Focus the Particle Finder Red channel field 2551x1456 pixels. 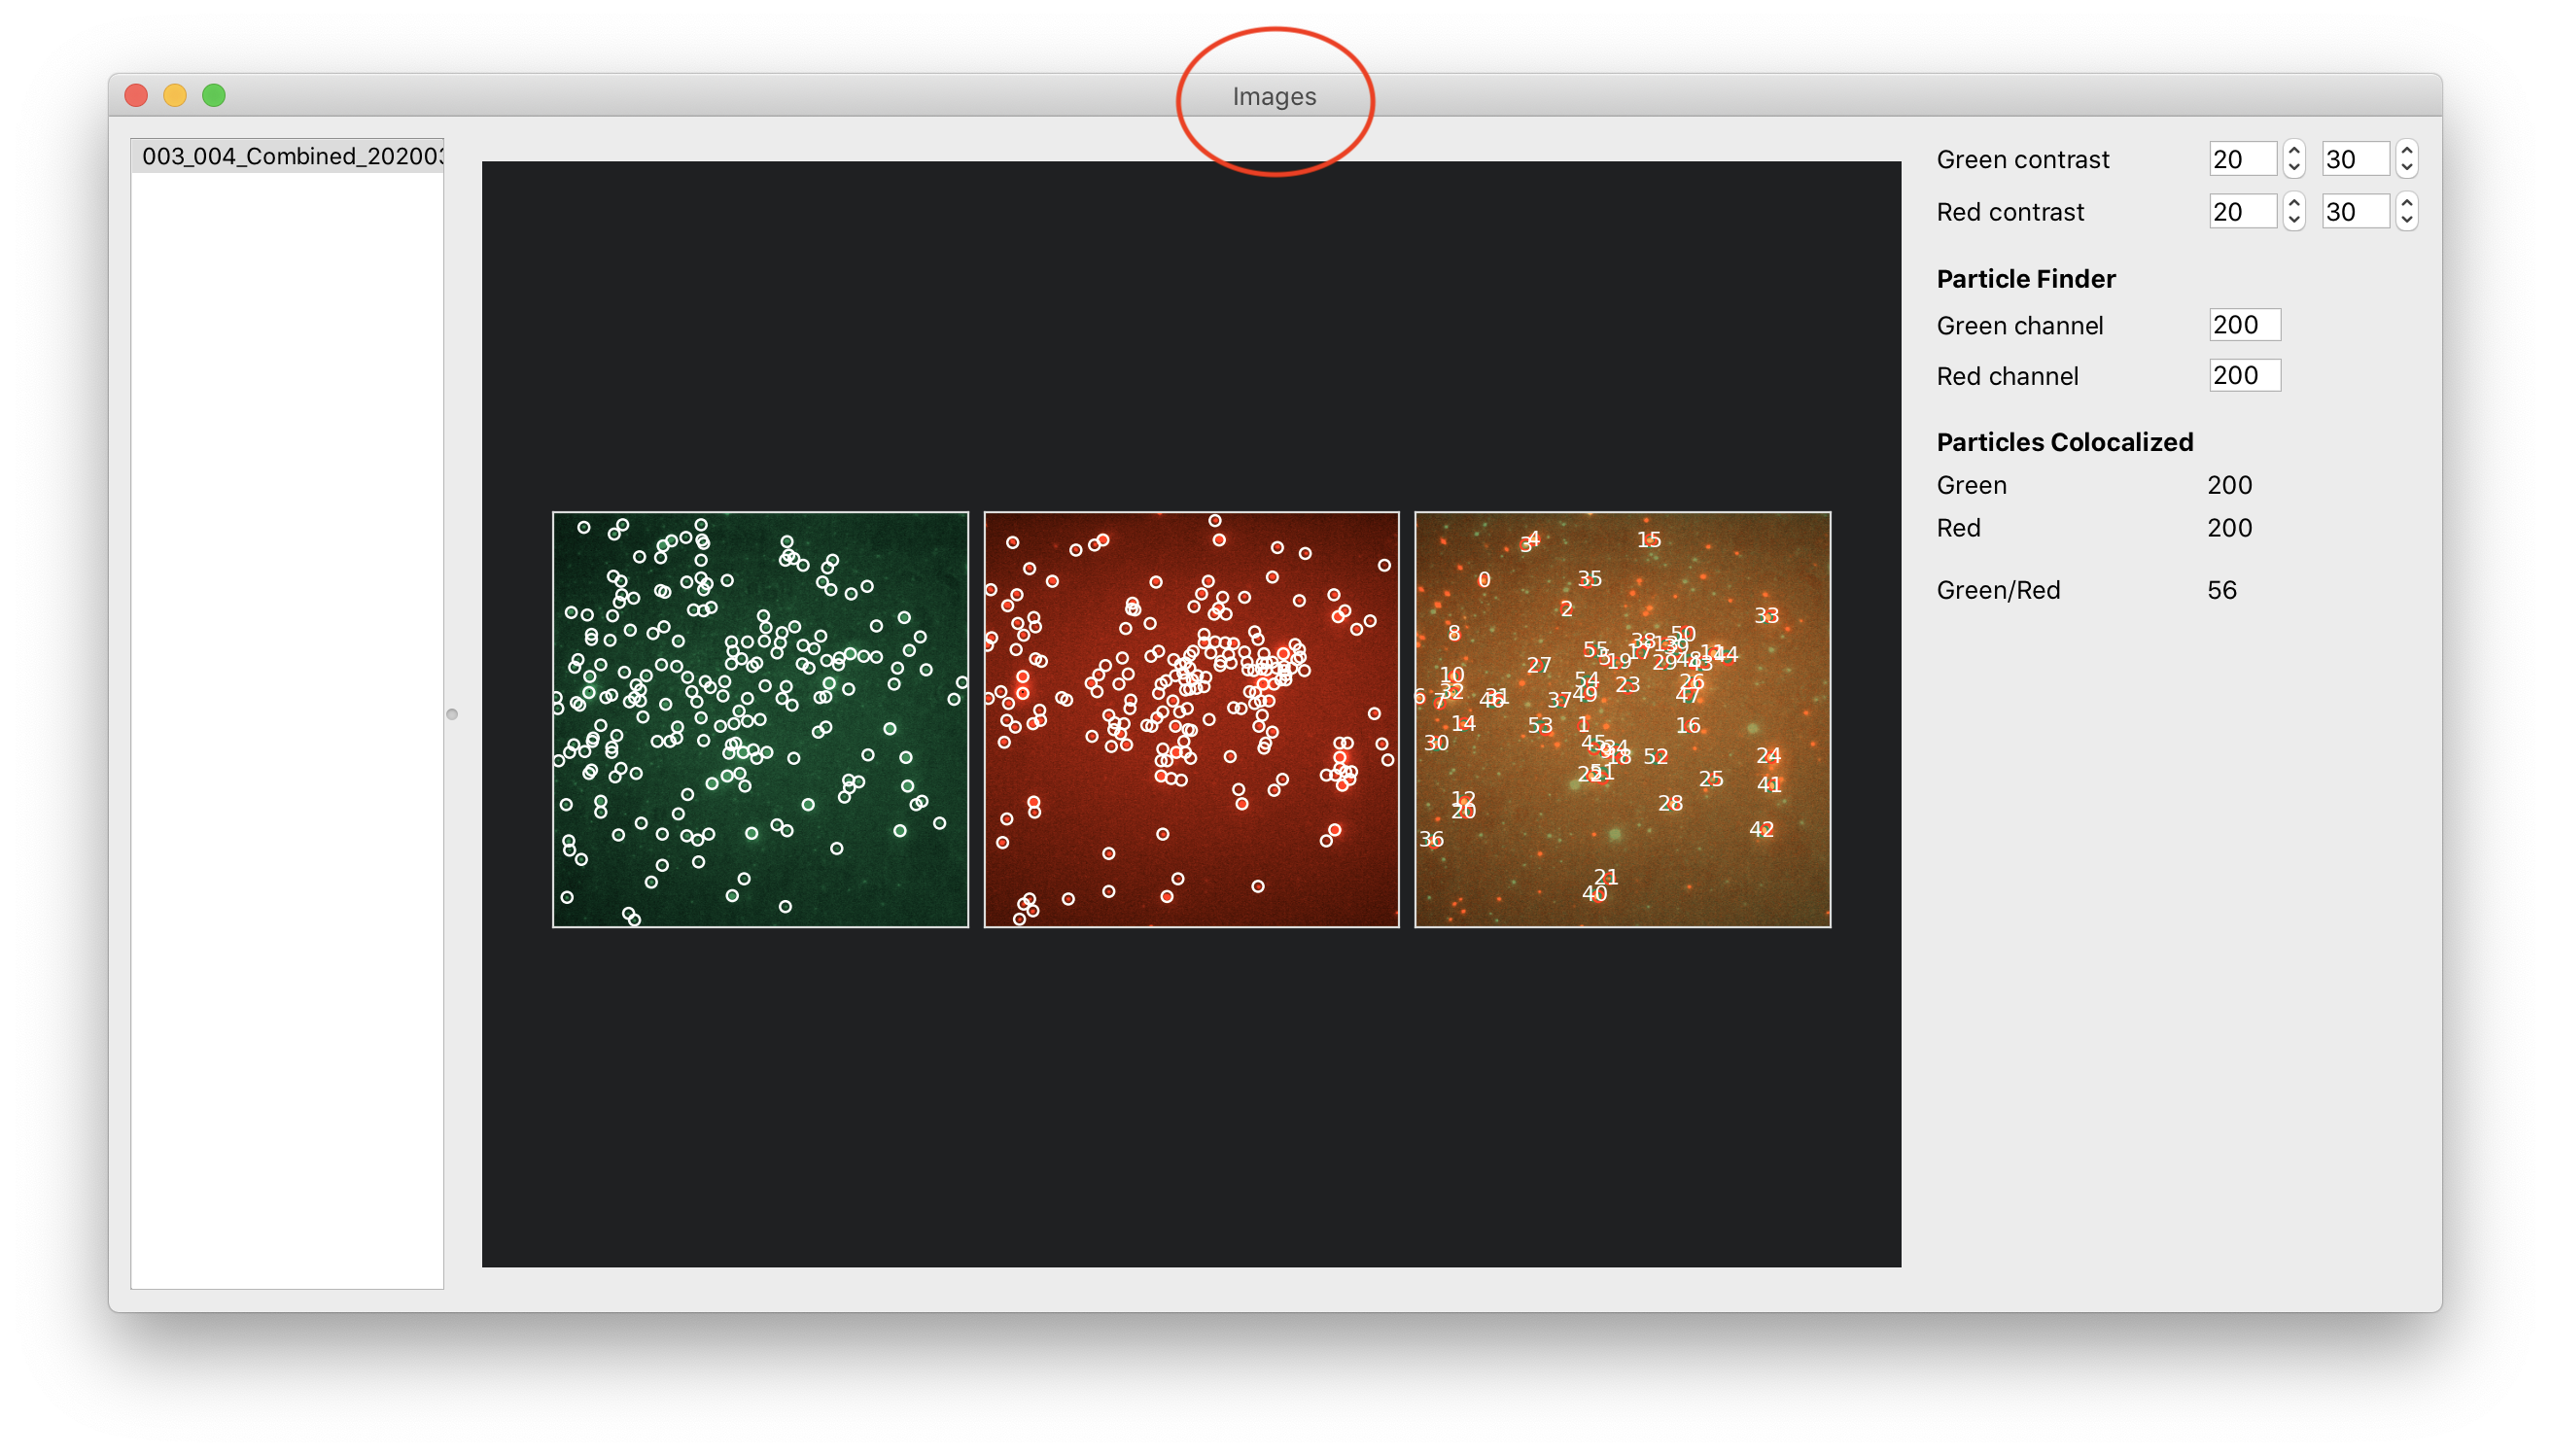coord(2244,376)
